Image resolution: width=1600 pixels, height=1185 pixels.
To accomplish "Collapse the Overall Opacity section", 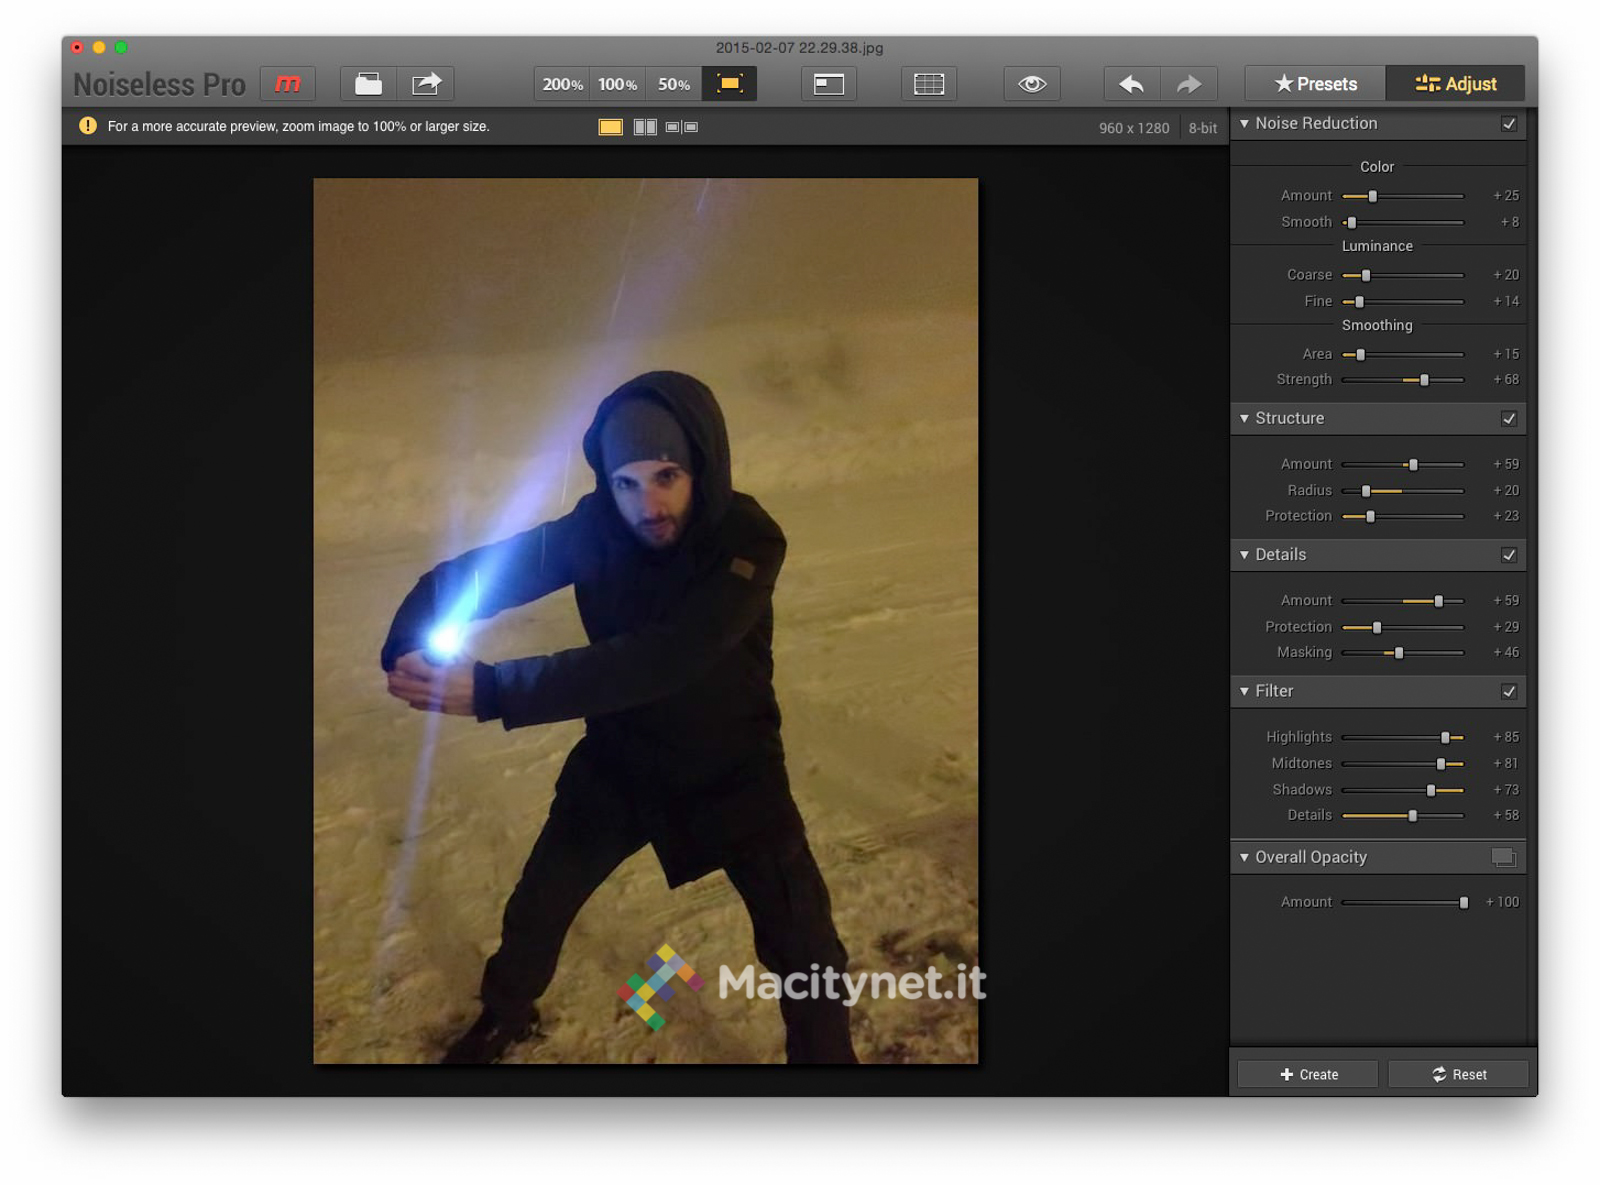I will (x=1244, y=858).
